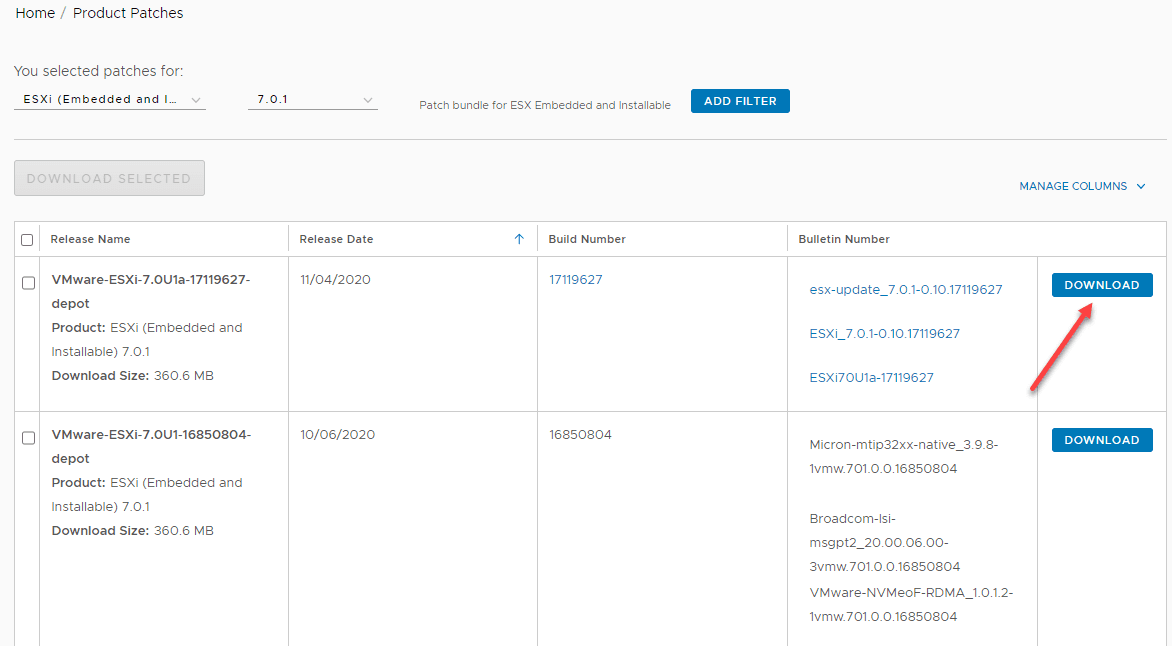The image size is (1172, 646).
Task: Click the Product Patches breadcrumb text
Action: (128, 13)
